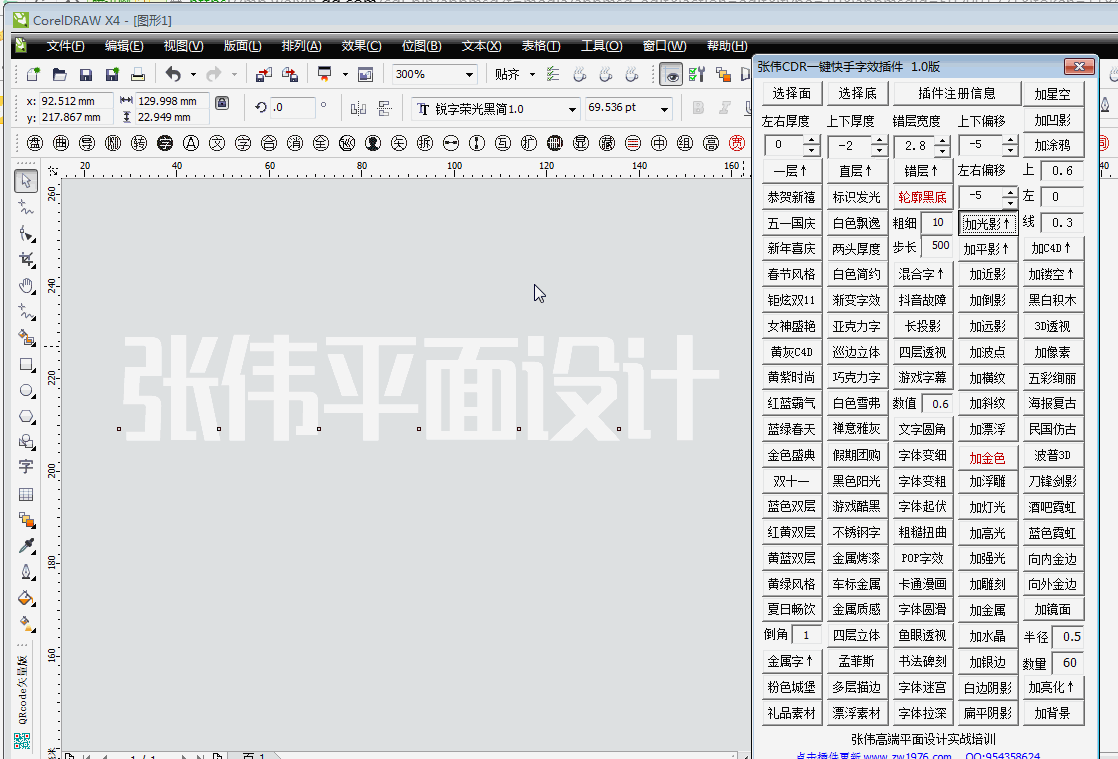The width and height of the screenshot is (1118, 759).
Task: Select the Pick (arrow) tool
Action: coord(26,181)
